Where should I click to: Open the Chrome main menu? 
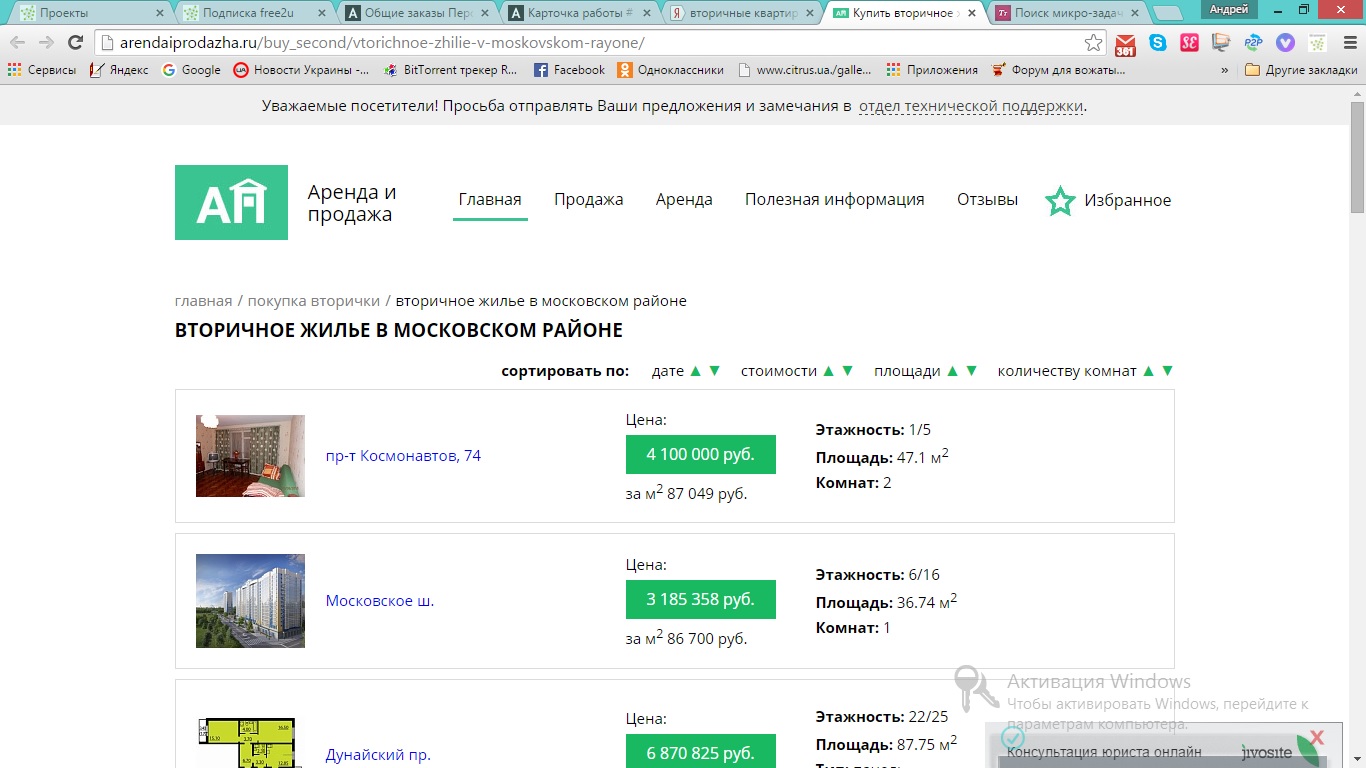pos(1349,43)
